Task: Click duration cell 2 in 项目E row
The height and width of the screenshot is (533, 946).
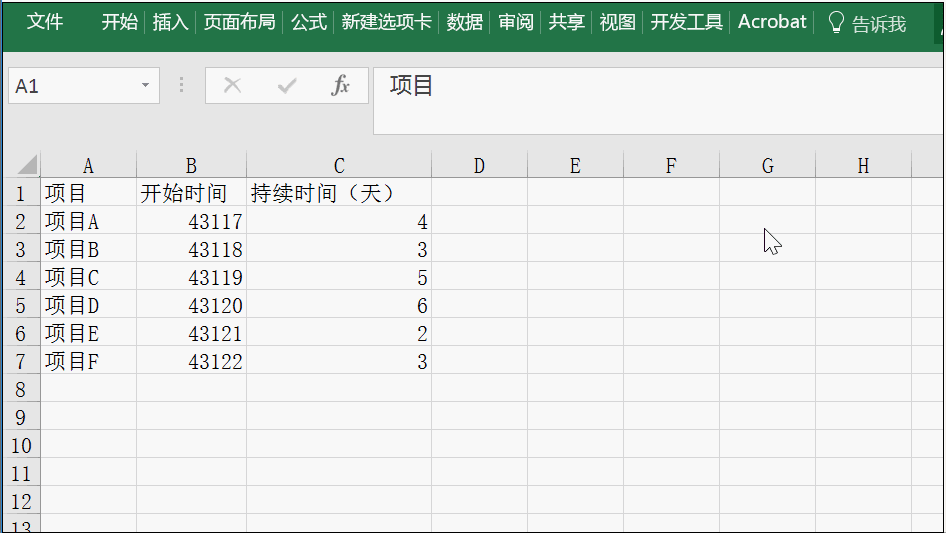Action: tap(339, 333)
